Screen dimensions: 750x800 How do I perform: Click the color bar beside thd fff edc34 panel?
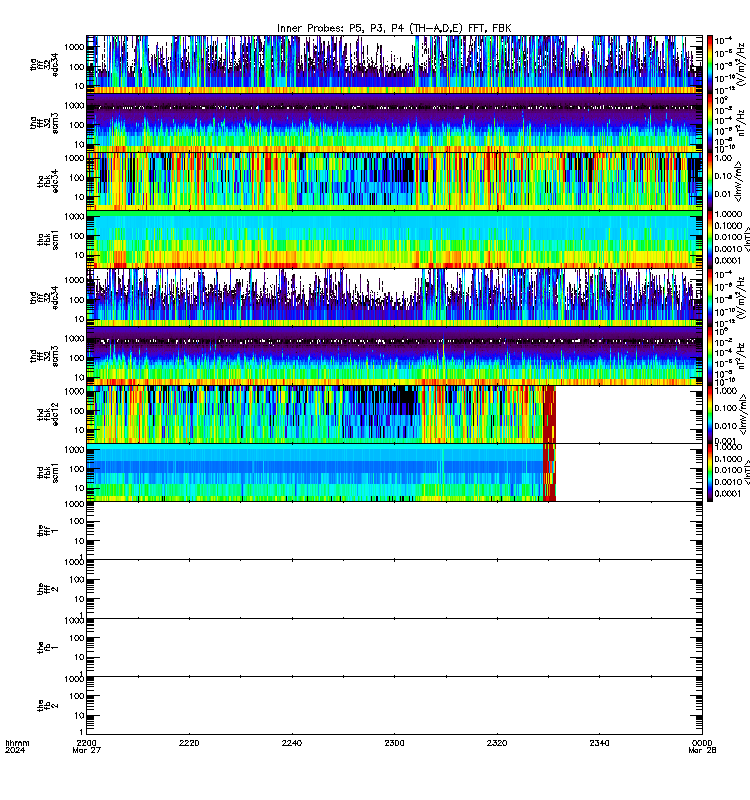(710, 298)
